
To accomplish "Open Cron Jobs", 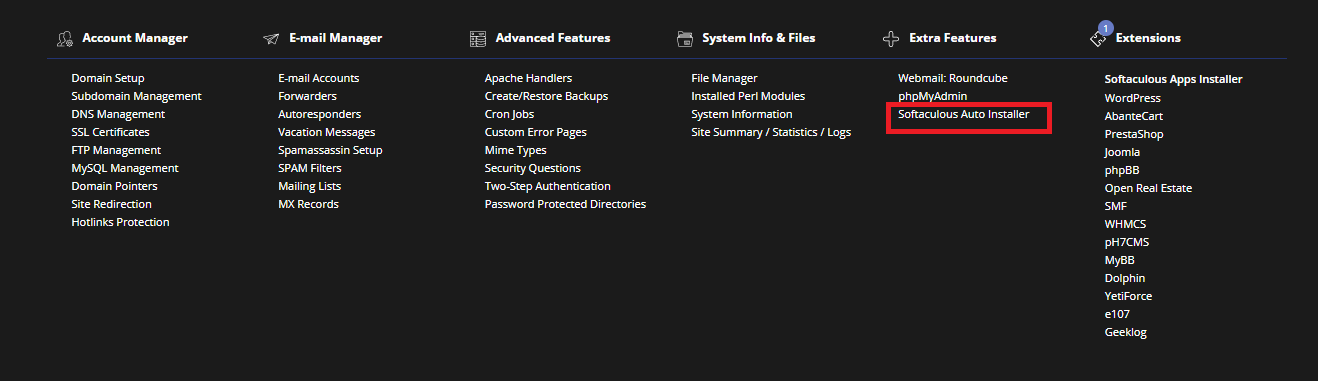I will [x=509, y=114].
